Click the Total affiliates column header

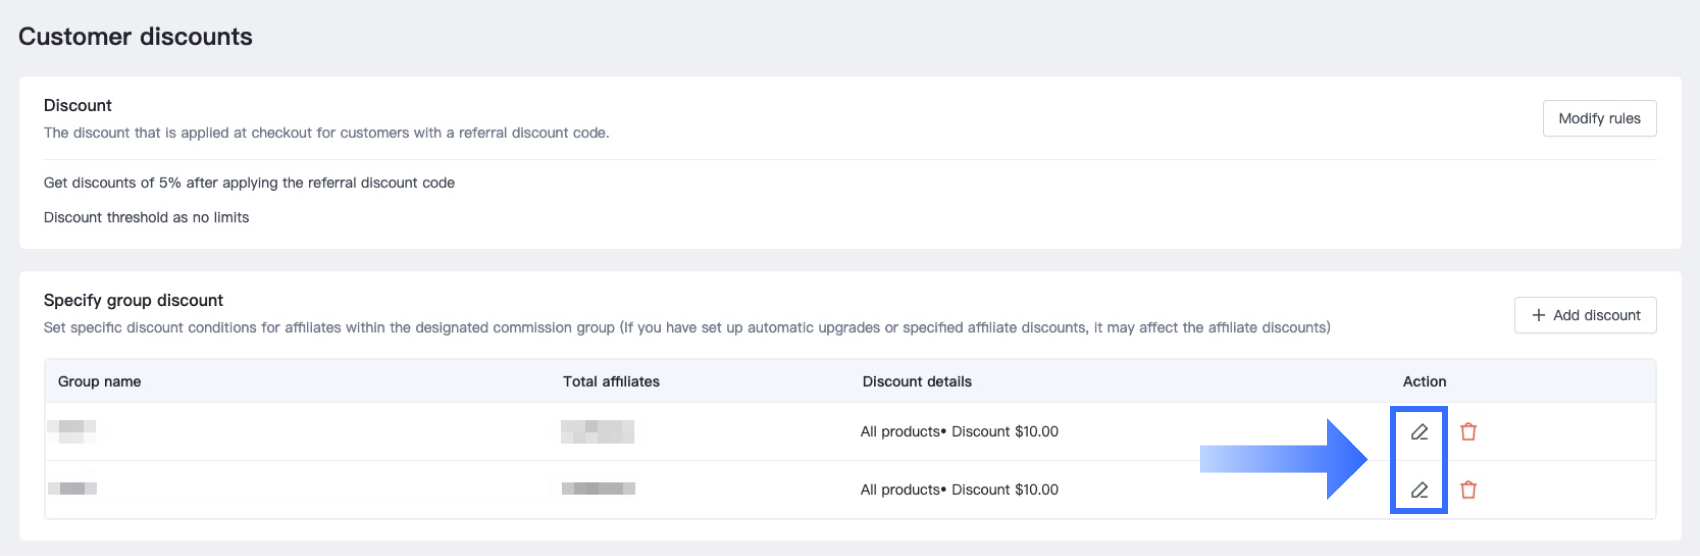click(611, 382)
